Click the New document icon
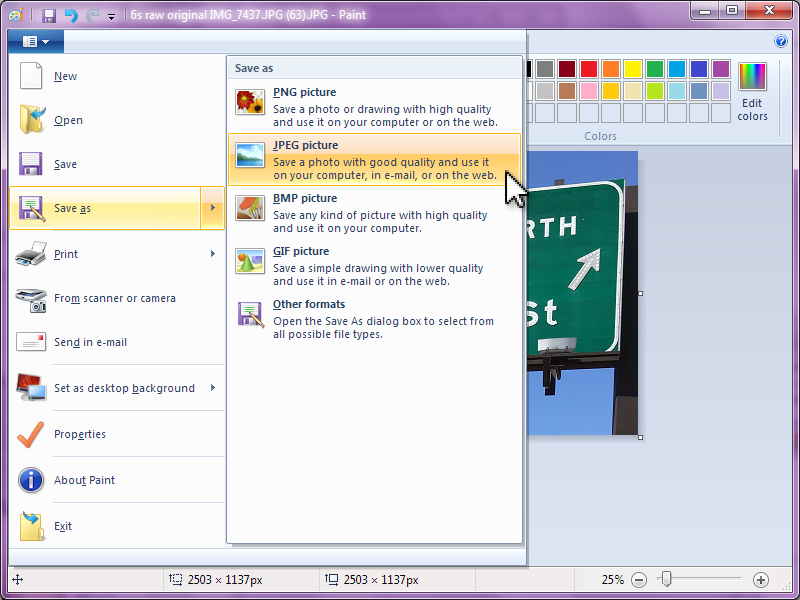The width and height of the screenshot is (800, 600). click(31, 76)
